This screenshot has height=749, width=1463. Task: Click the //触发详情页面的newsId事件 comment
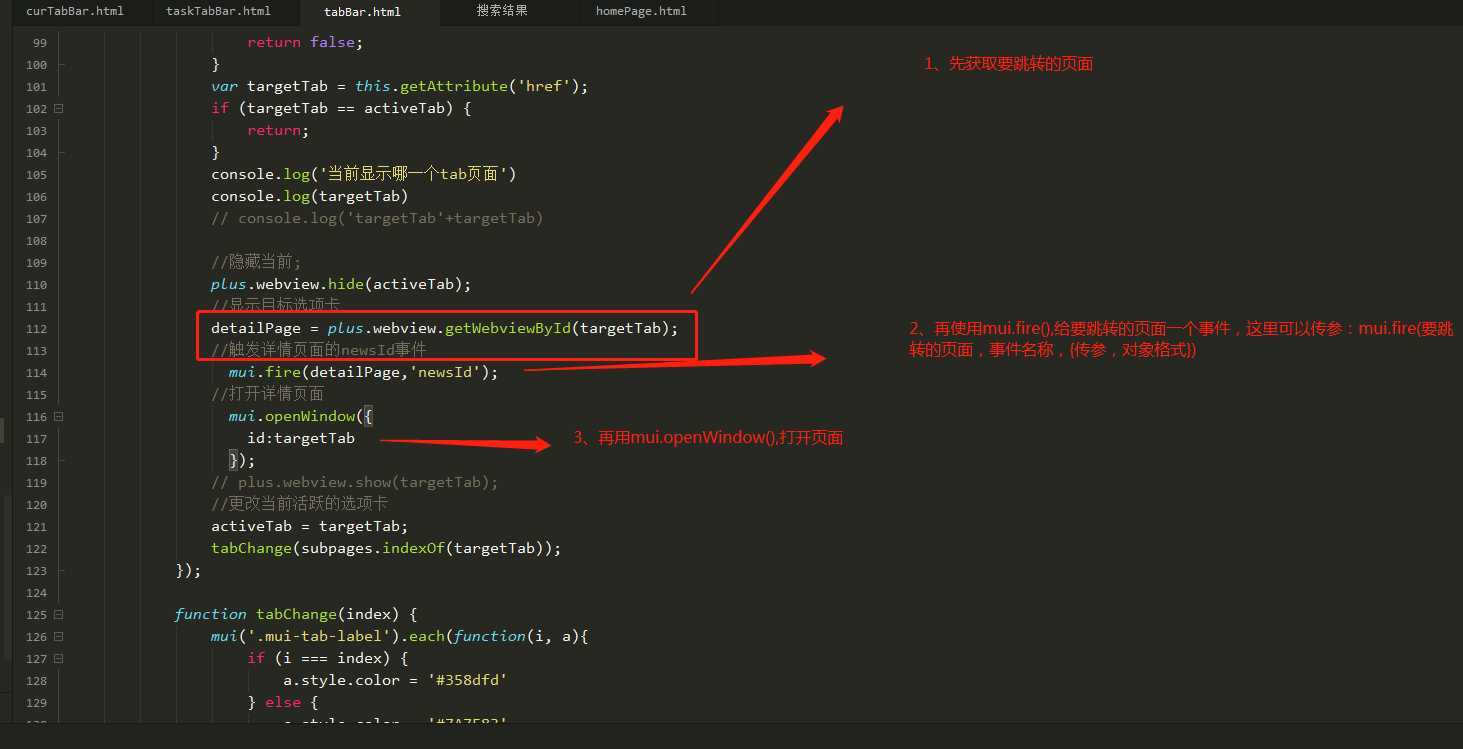319,350
